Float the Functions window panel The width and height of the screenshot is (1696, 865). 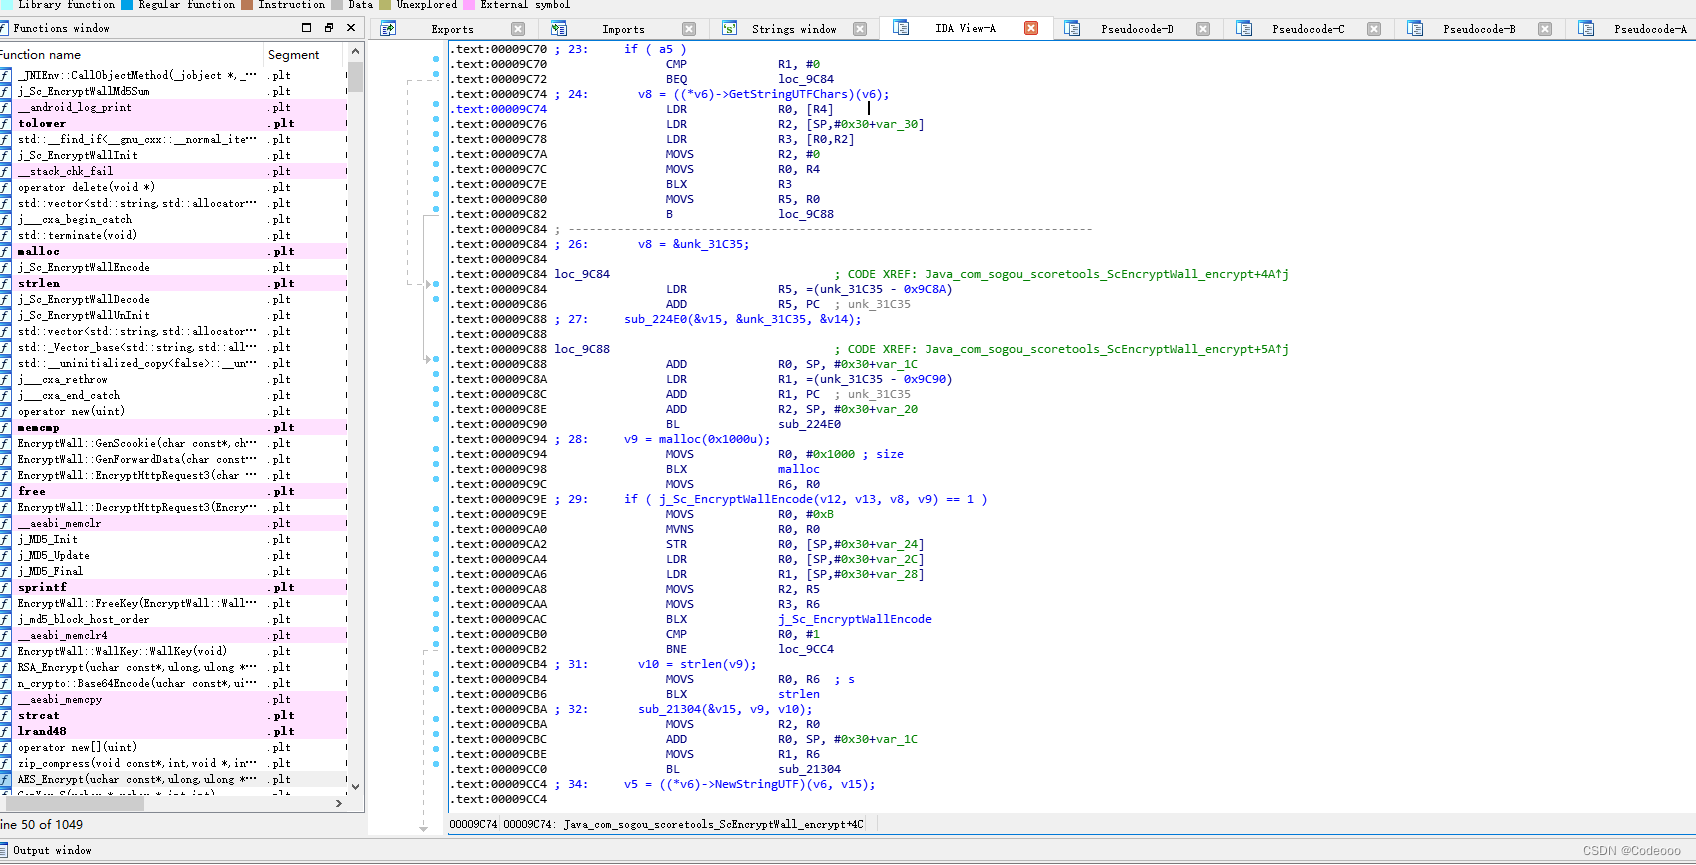328,28
